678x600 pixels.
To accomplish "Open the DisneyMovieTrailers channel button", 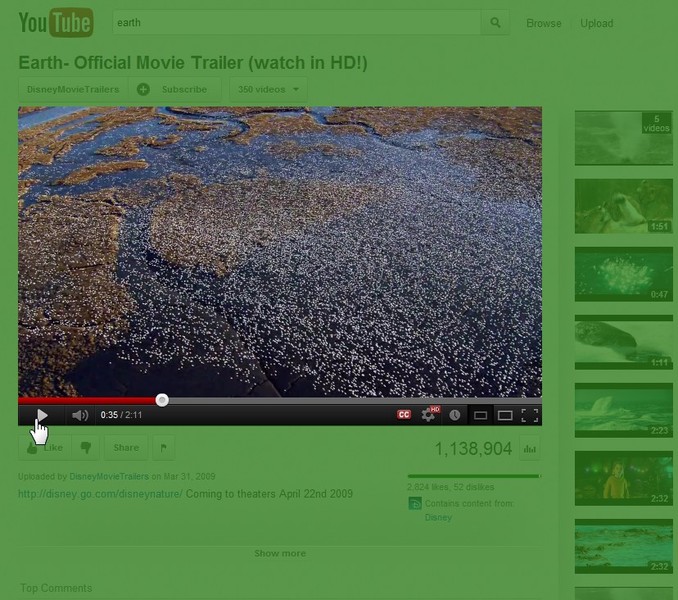I will click(73, 89).
